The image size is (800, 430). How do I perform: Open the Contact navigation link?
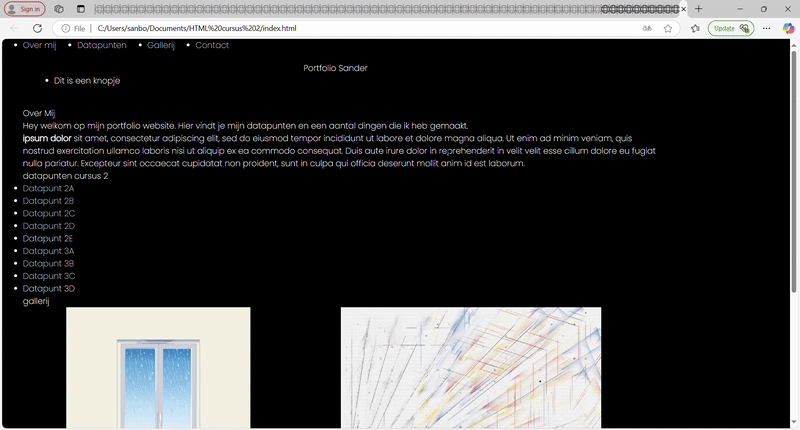(x=212, y=45)
